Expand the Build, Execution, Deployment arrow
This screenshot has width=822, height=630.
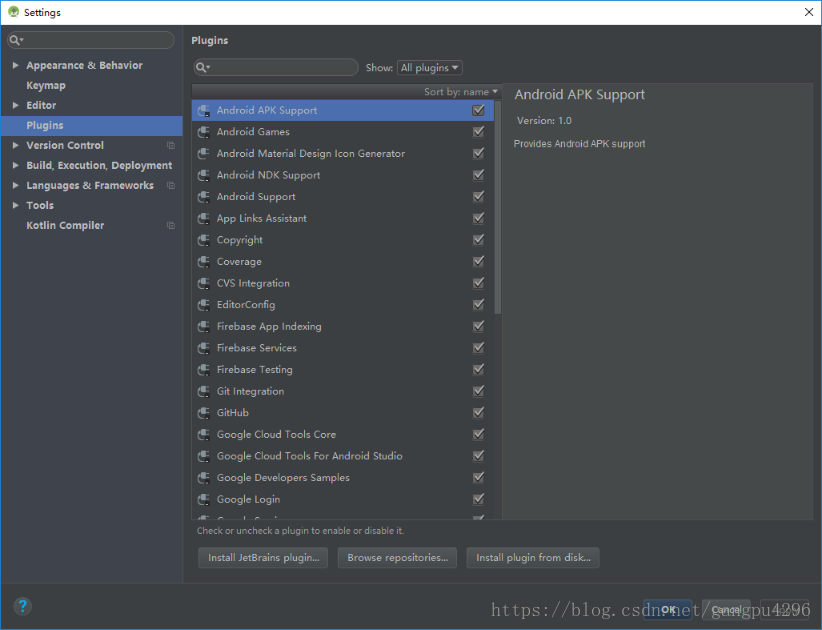click(15, 165)
